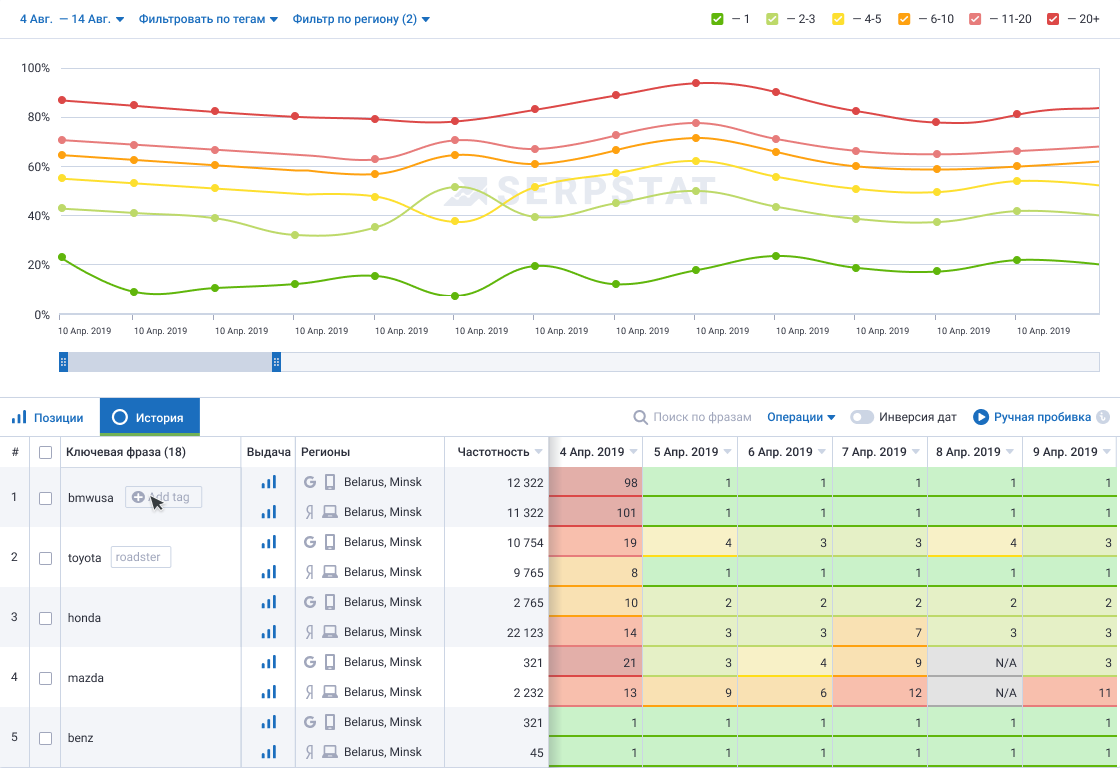Toggle legend checkbox for positions 11-20
Image resolution: width=1120 pixels, height=768 pixels.
[975, 19]
